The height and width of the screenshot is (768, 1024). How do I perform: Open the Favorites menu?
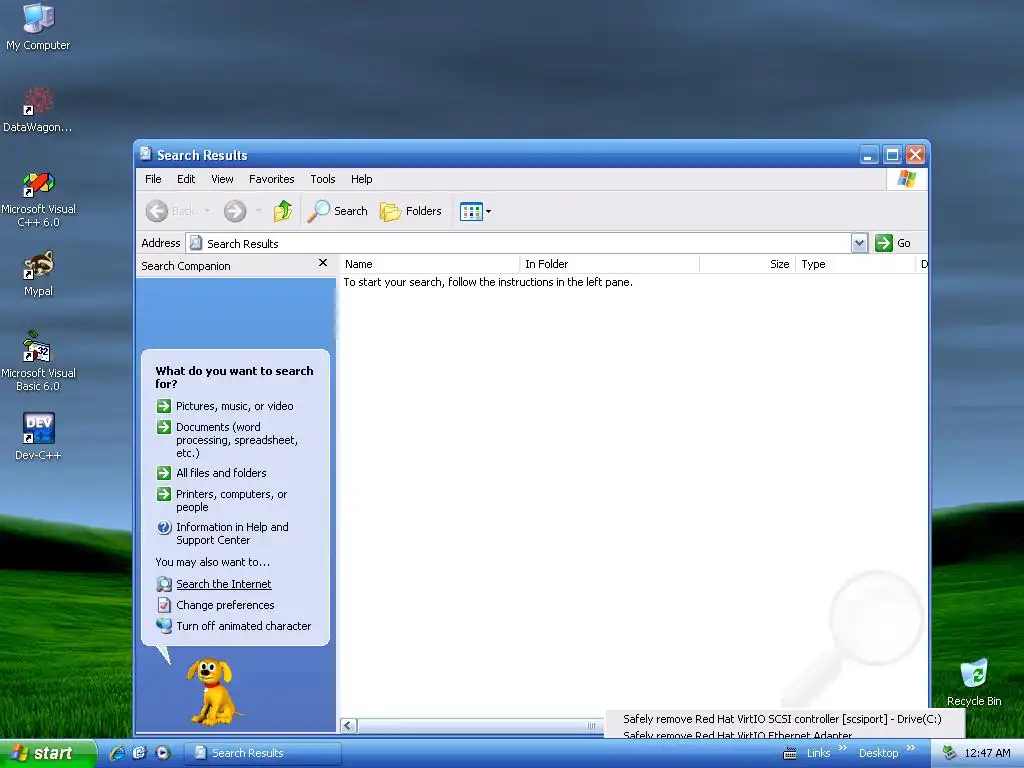pyautogui.click(x=272, y=179)
